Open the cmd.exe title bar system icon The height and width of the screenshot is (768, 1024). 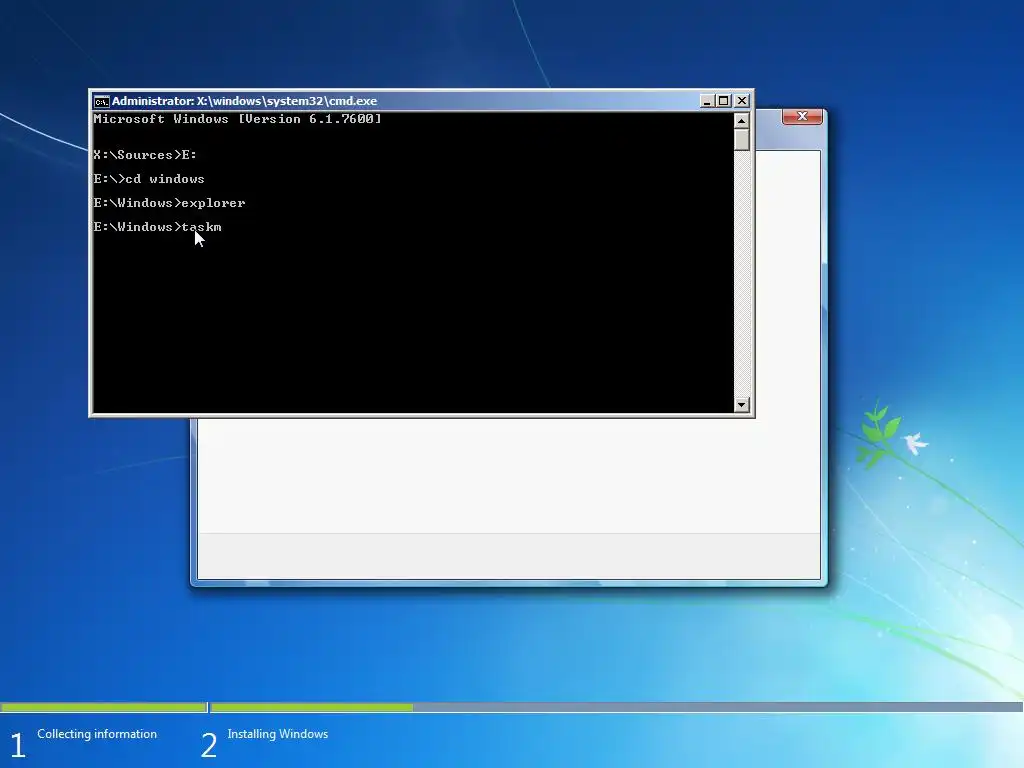(101, 101)
